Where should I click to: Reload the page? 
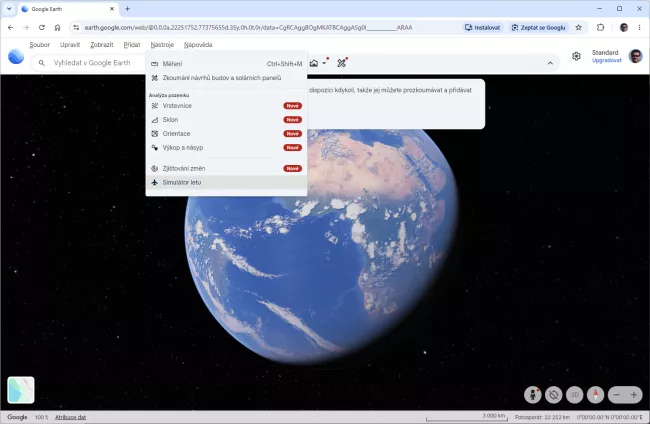[41, 27]
